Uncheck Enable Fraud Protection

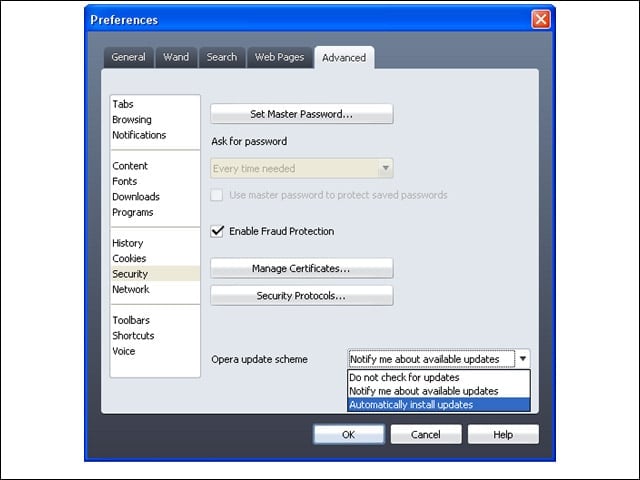pos(217,231)
